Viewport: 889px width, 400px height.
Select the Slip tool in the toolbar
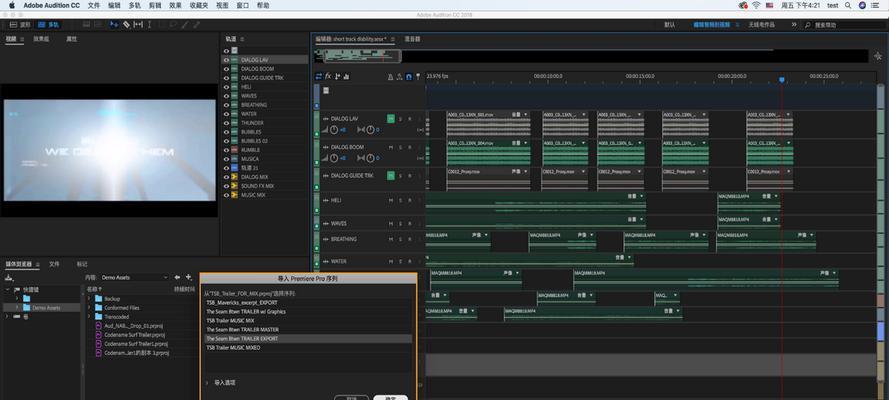(x=138, y=25)
